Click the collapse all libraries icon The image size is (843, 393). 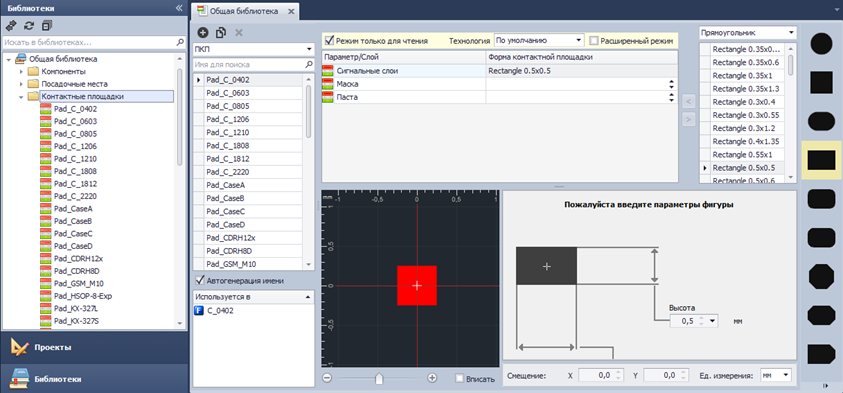[47, 25]
